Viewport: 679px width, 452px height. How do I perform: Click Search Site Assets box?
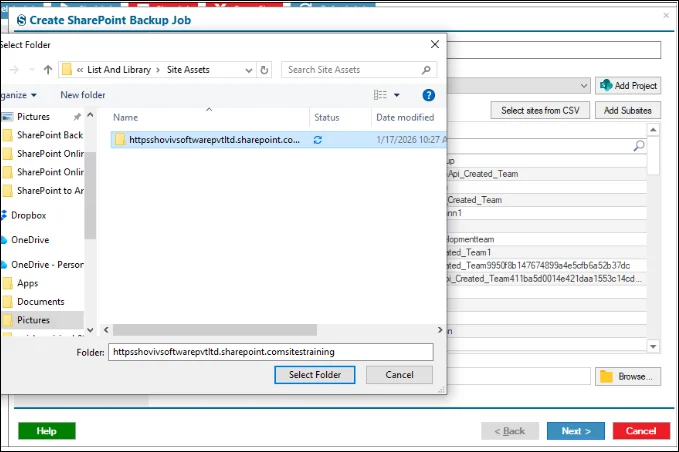point(359,70)
